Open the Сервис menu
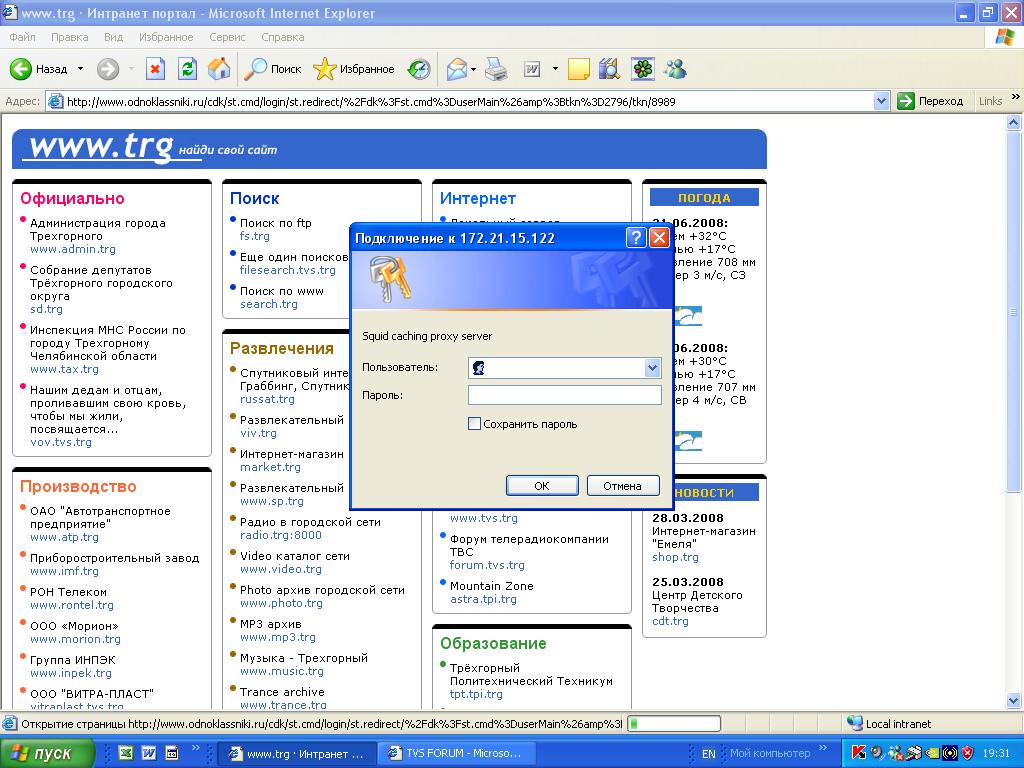The width and height of the screenshot is (1024, 768). coord(227,37)
